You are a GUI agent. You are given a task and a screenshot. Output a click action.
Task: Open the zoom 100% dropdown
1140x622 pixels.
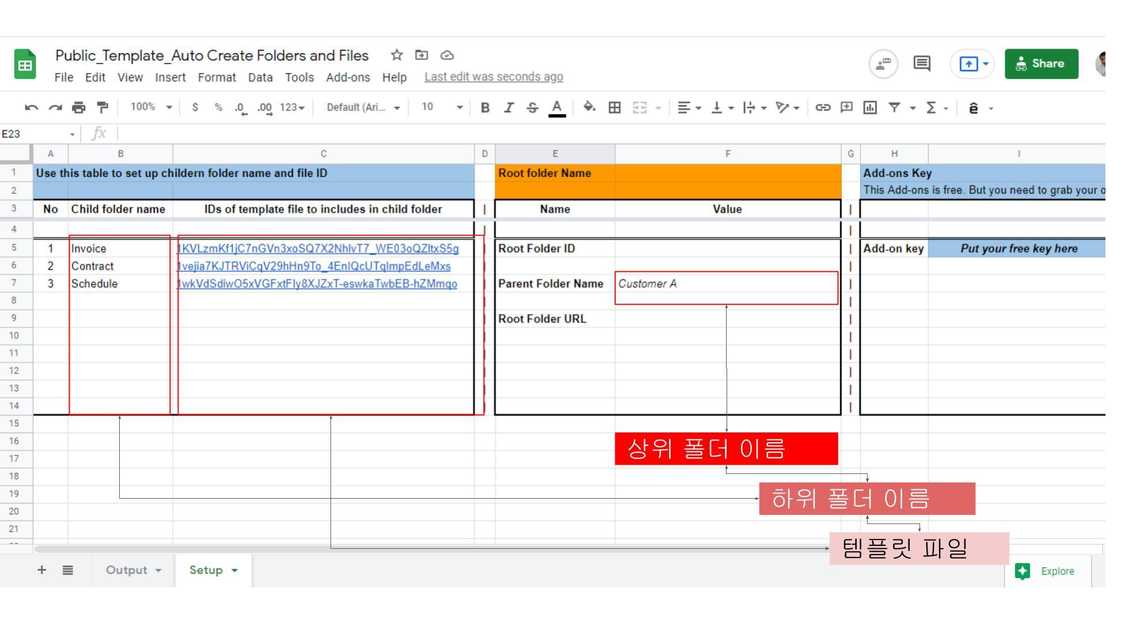151,108
